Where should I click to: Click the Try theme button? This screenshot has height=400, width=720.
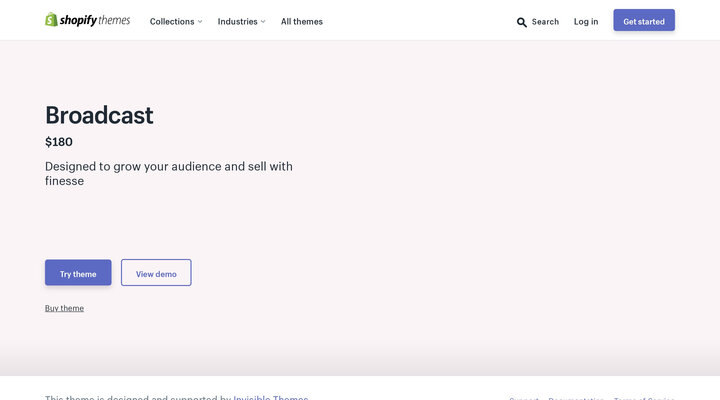pos(78,272)
